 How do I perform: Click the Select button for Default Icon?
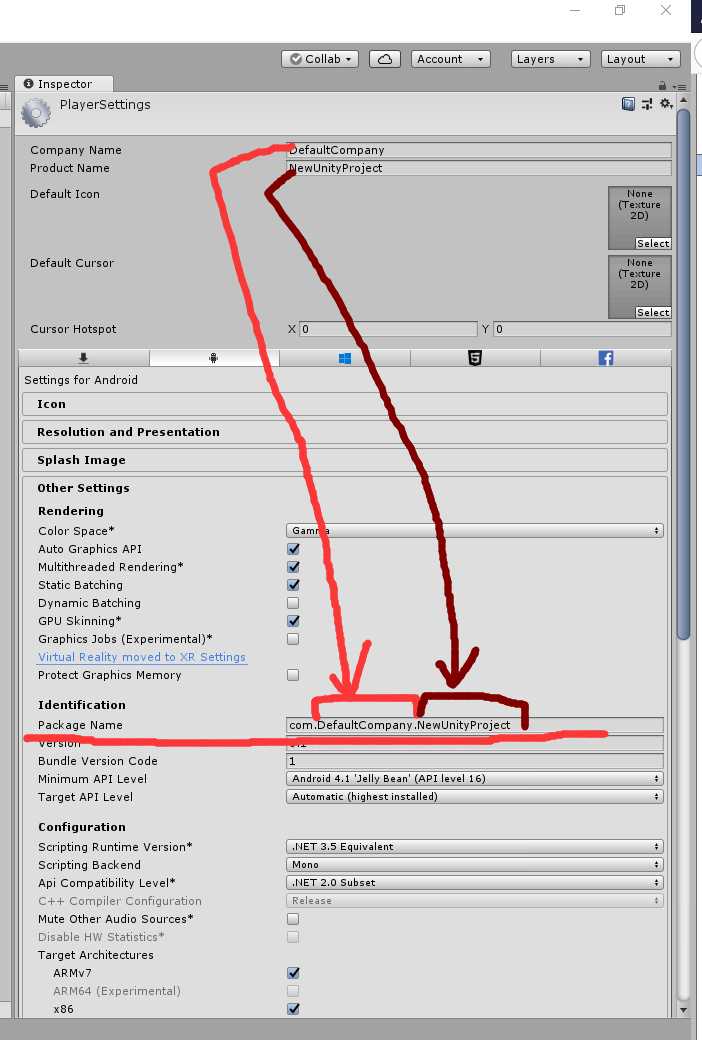coord(653,243)
